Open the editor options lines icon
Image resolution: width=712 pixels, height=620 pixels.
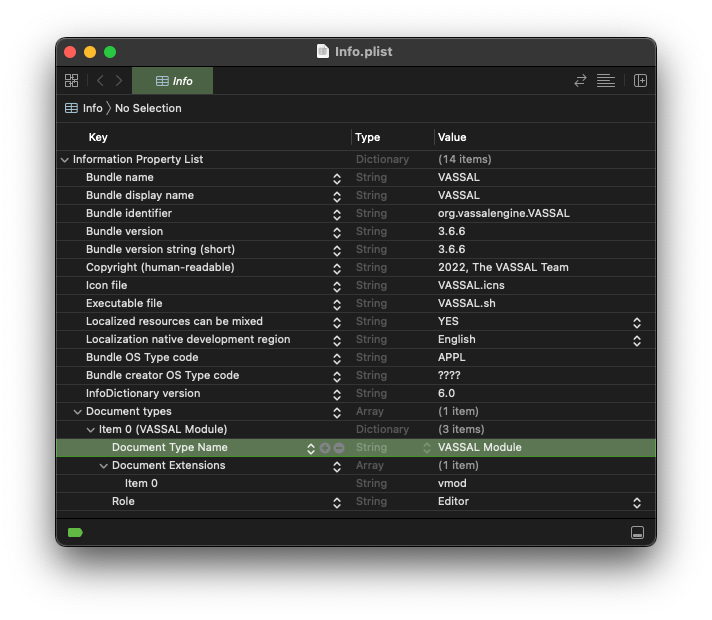606,81
